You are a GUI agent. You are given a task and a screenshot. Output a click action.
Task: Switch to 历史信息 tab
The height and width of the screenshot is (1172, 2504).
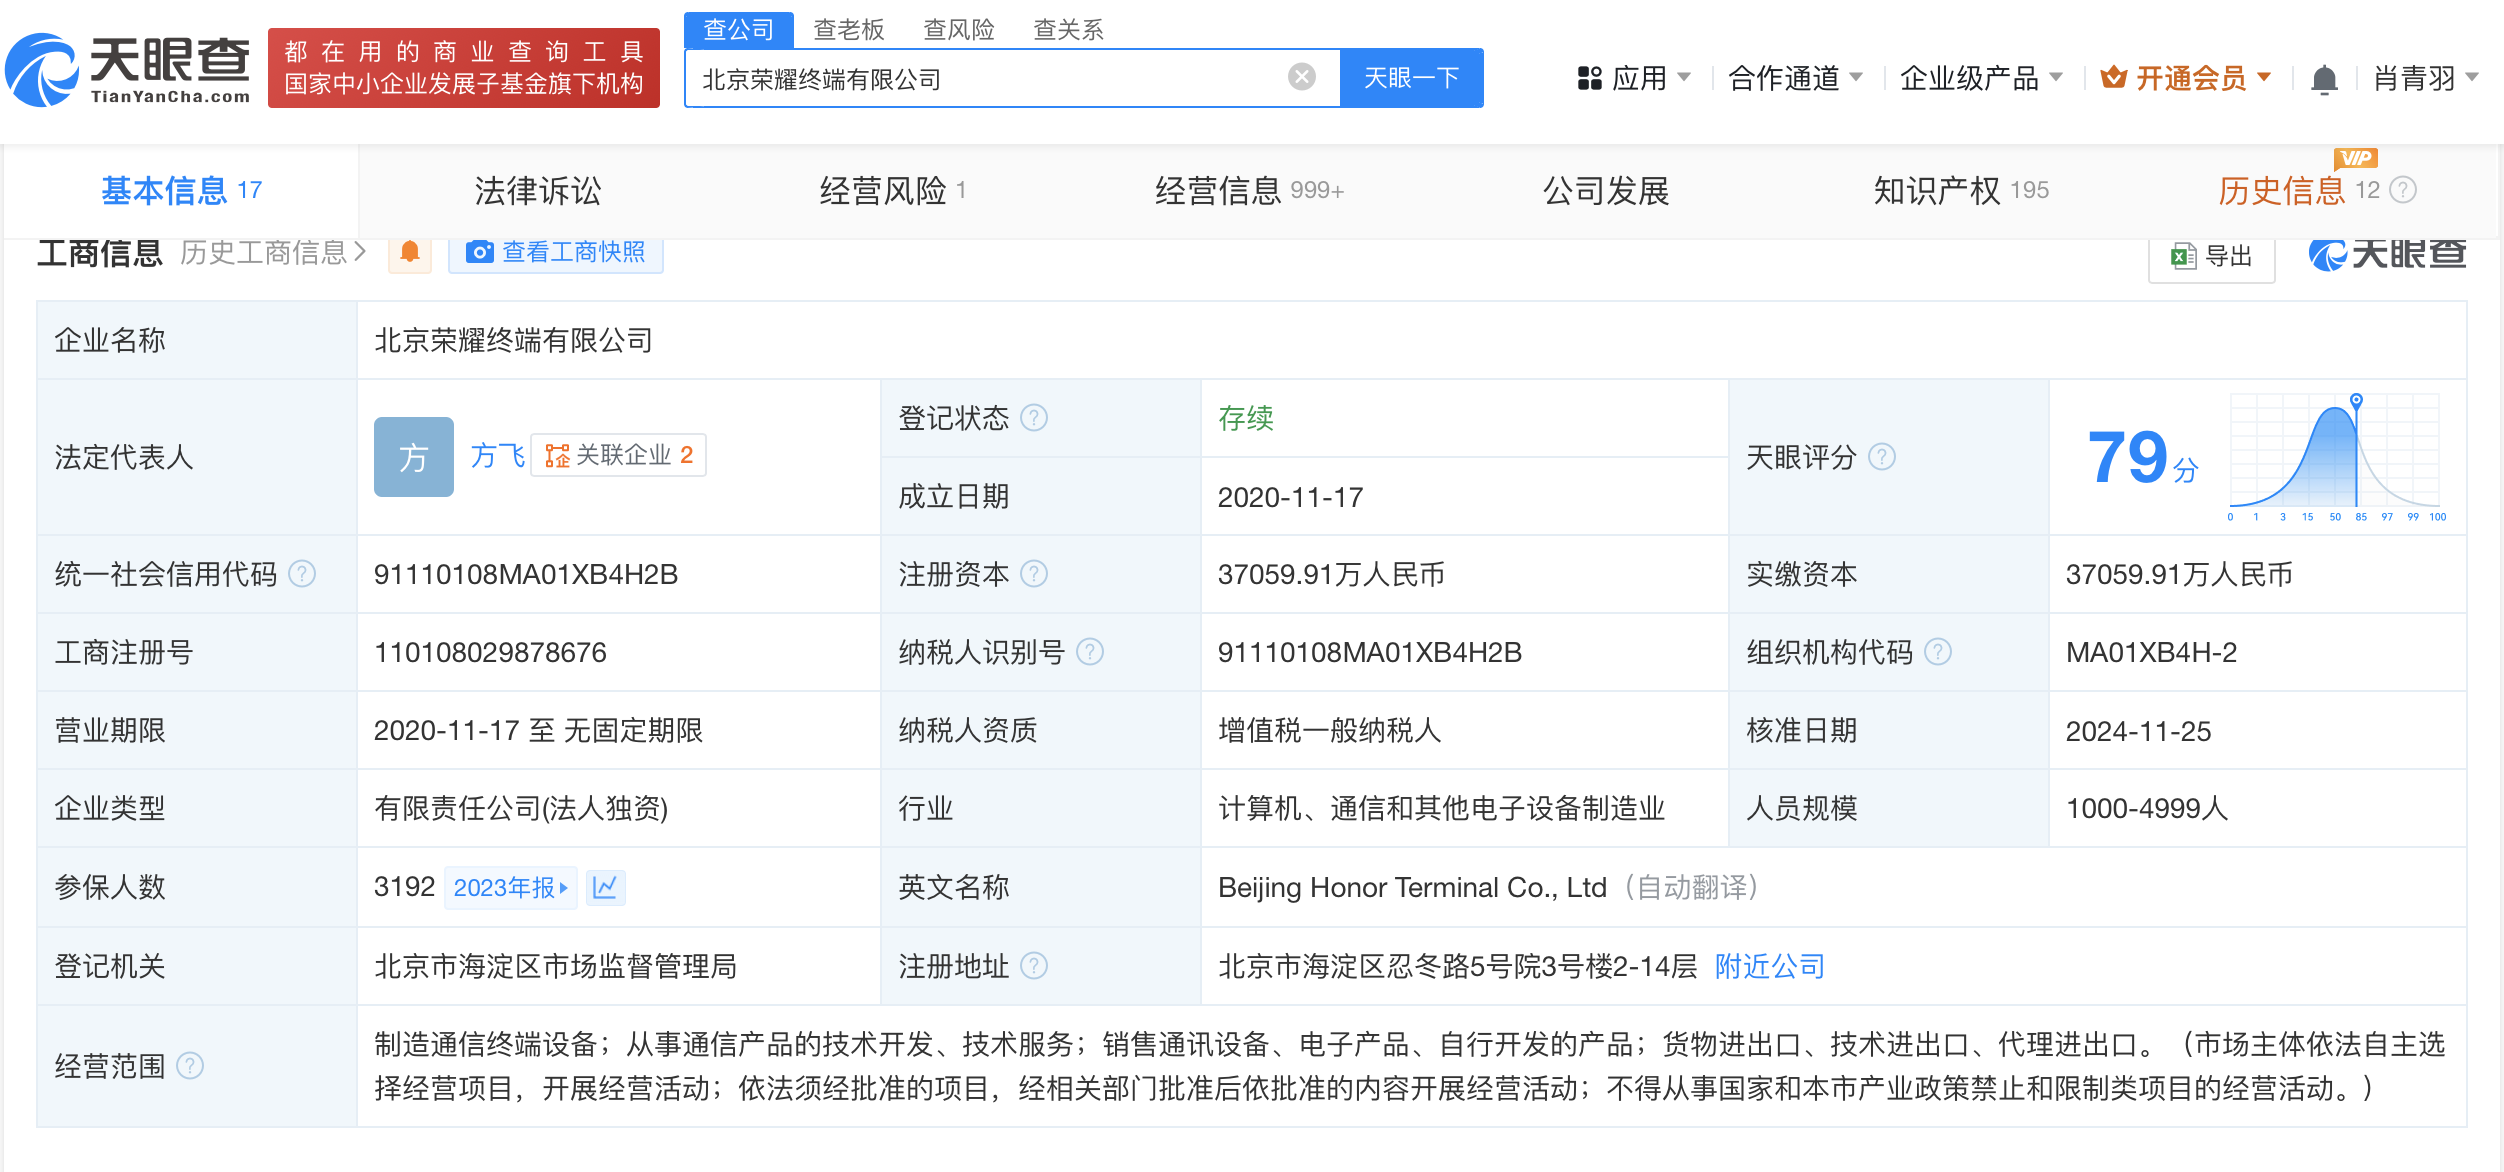2298,190
